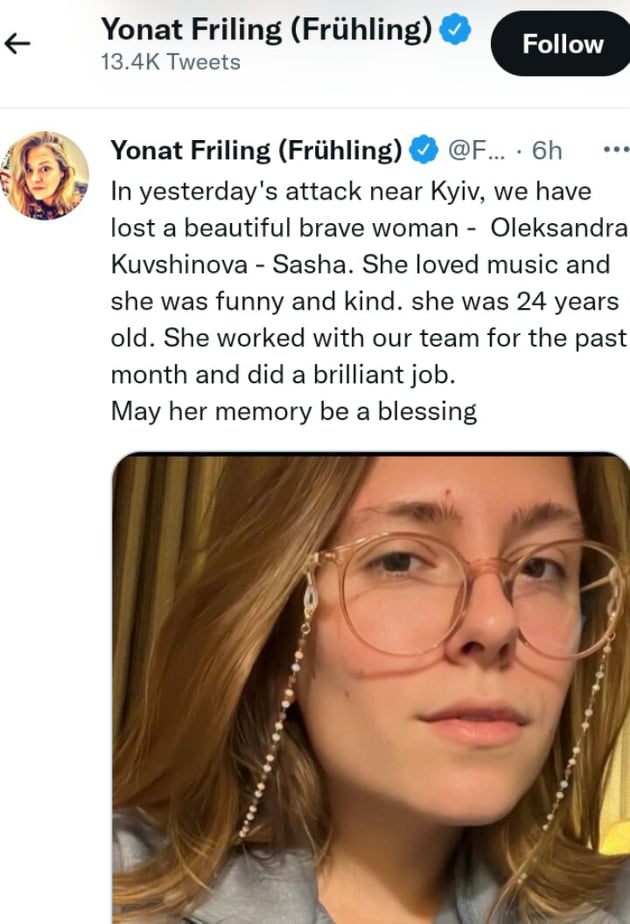Click the tweet author's display name
This screenshot has width=630, height=924.
point(256,151)
